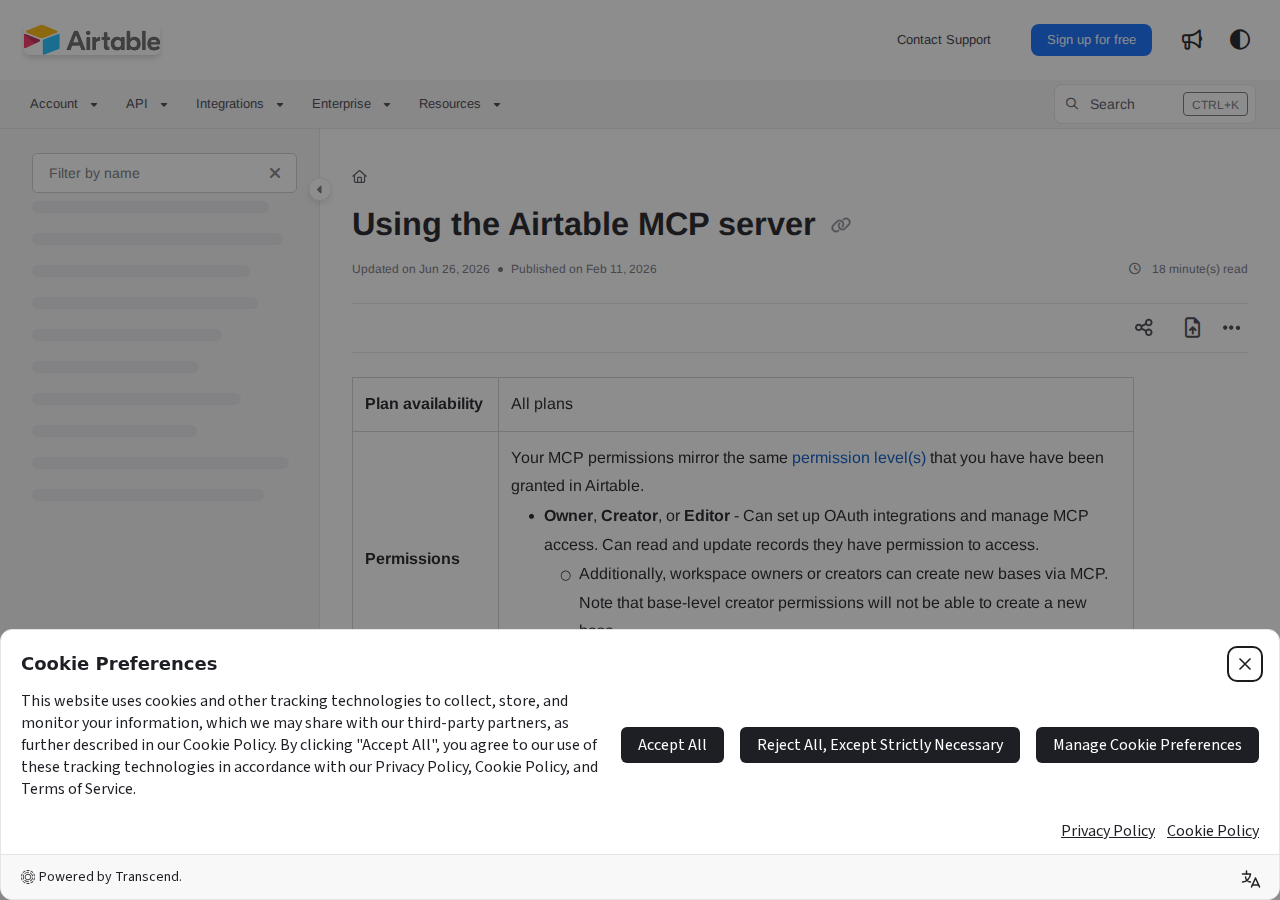The image size is (1280, 900).
Task: Change cookie banner language icon
Action: point(1251,879)
